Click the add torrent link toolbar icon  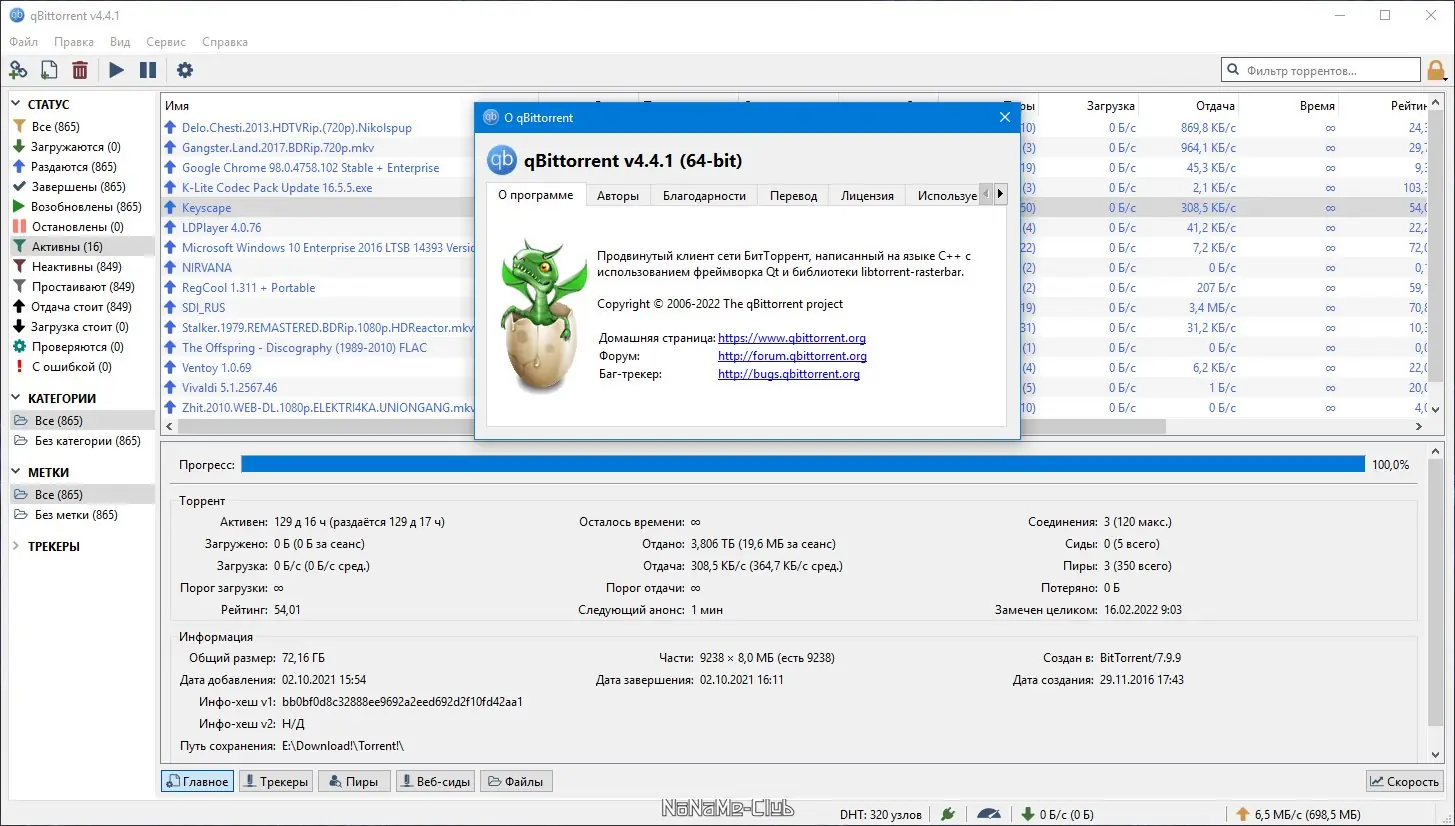click(x=18, y=70)
